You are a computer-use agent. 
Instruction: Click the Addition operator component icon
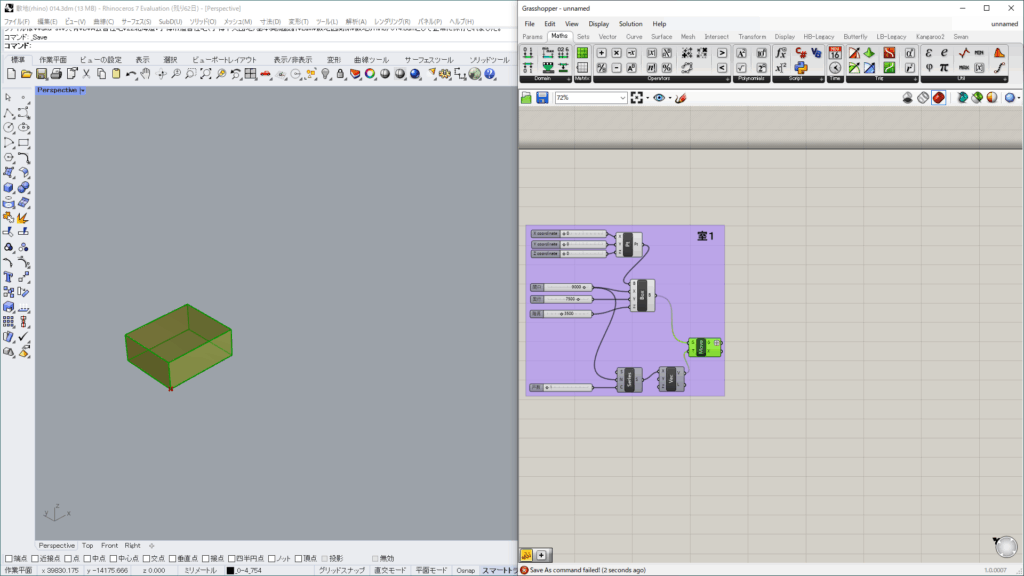click(x=601, y=52)
